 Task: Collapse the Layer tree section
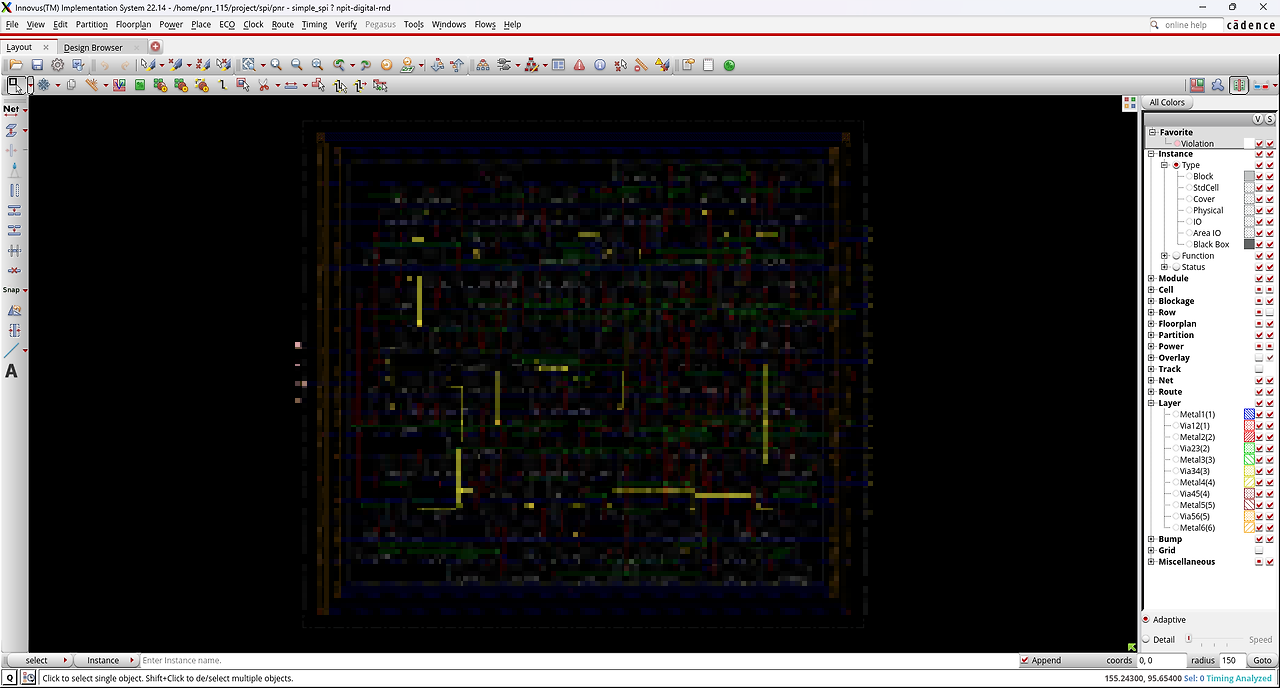(x=1151, y=404)
